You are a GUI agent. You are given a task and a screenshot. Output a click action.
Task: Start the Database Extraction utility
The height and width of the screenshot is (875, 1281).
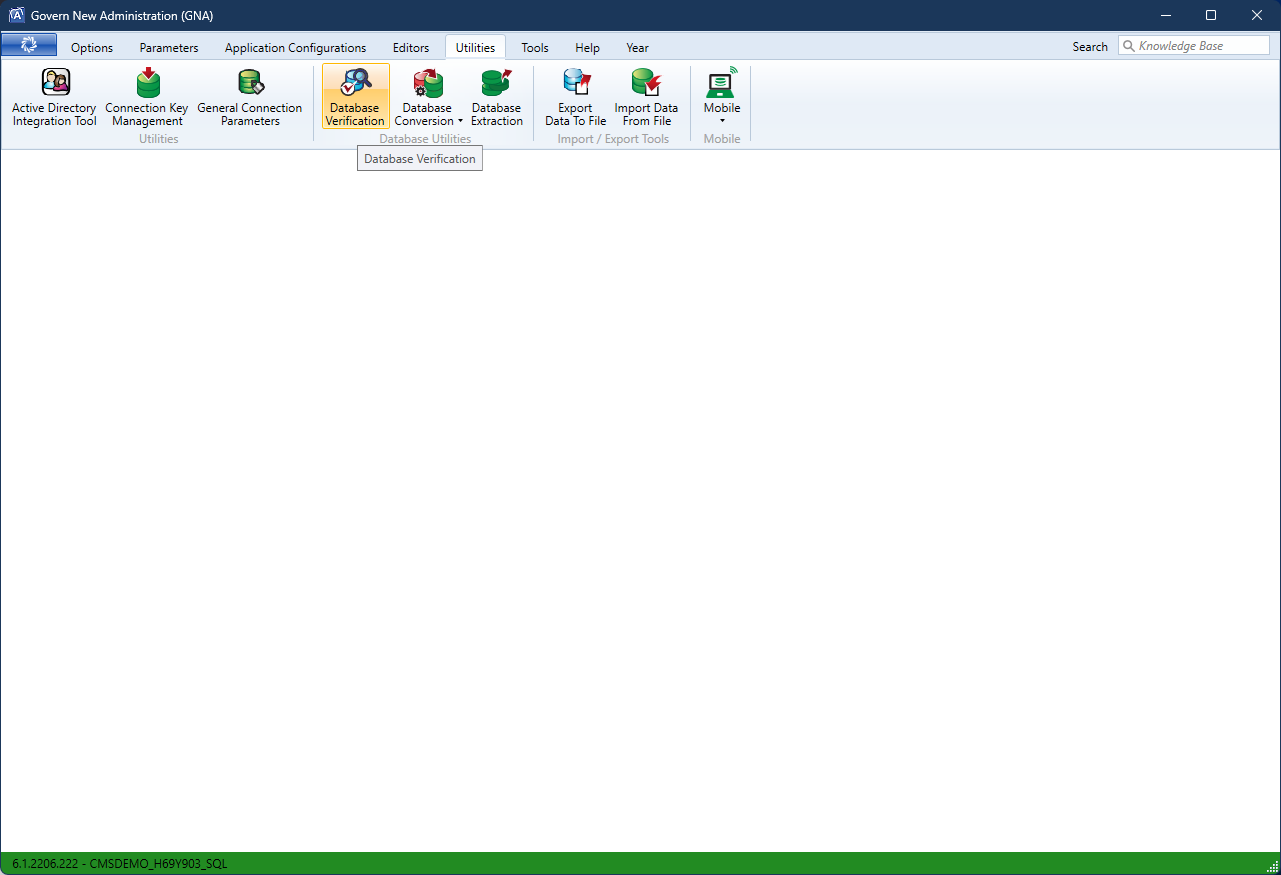(497, 97)
